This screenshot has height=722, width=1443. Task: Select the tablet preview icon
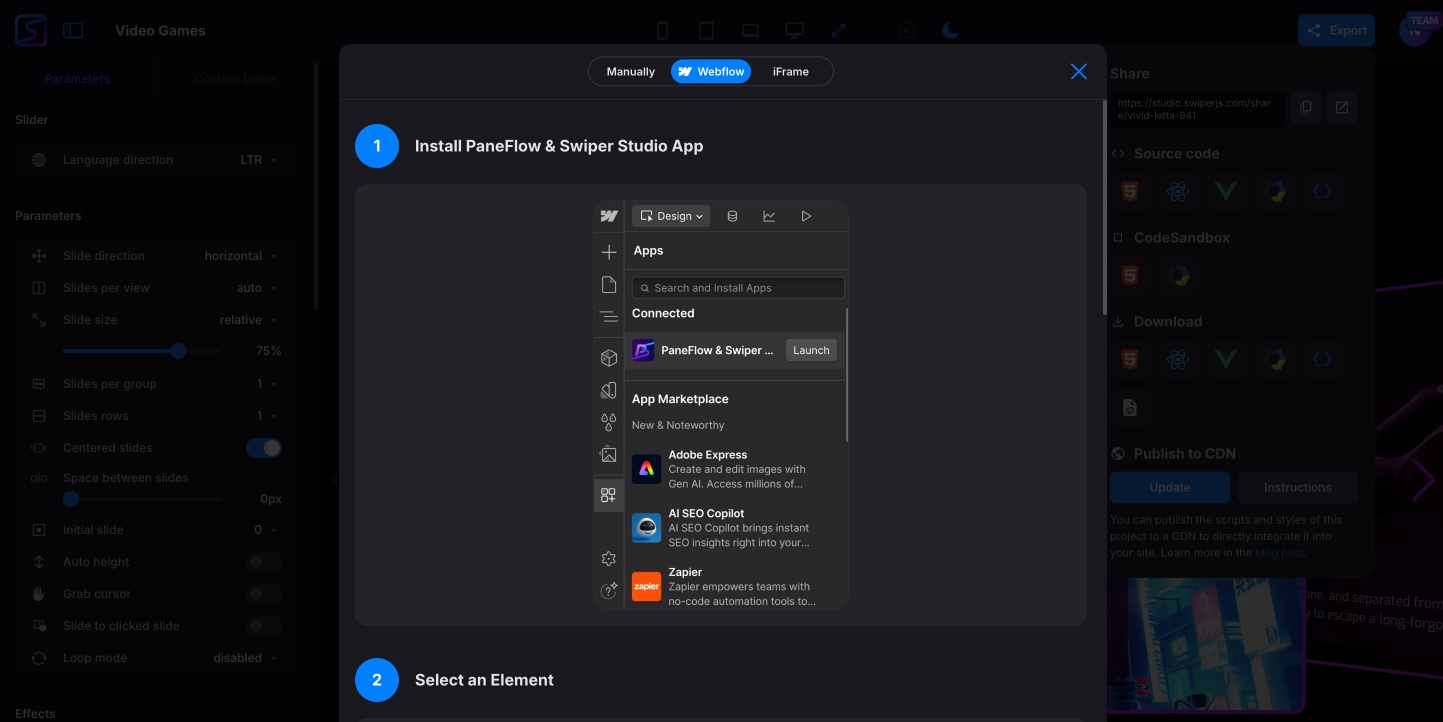706,31
